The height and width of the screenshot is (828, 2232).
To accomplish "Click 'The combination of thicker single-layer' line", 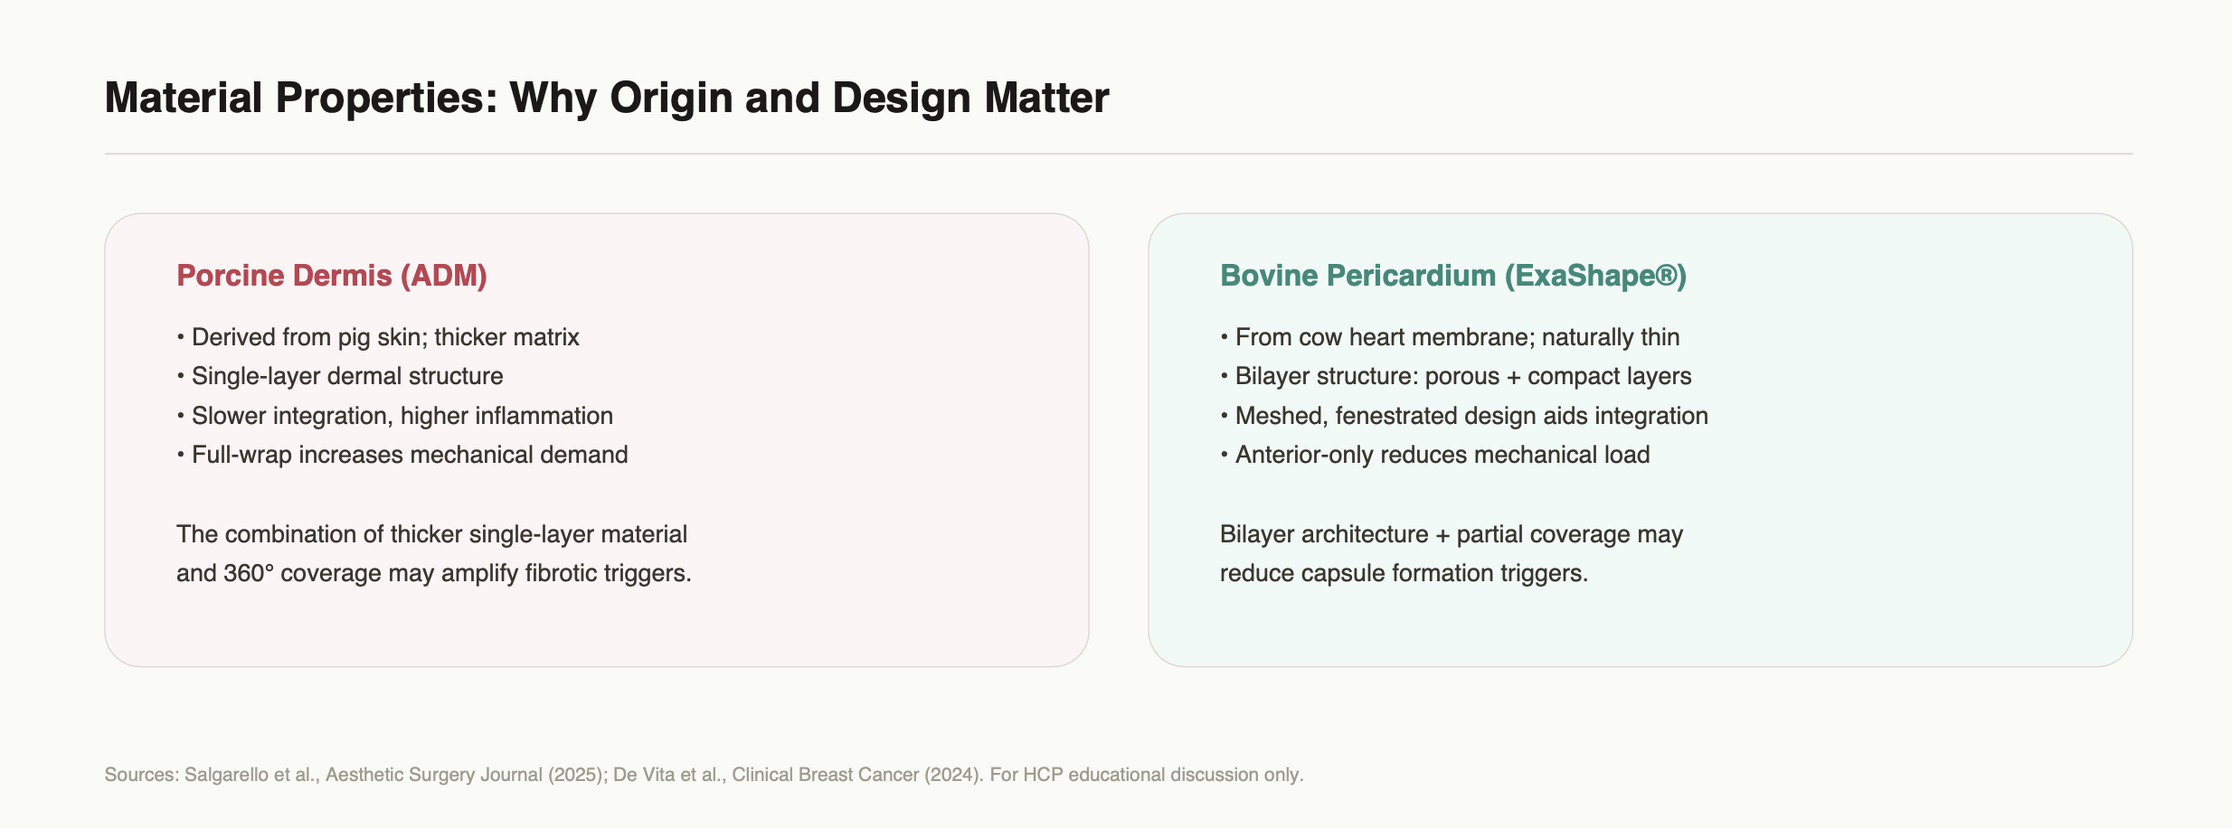I will point(432,534).
